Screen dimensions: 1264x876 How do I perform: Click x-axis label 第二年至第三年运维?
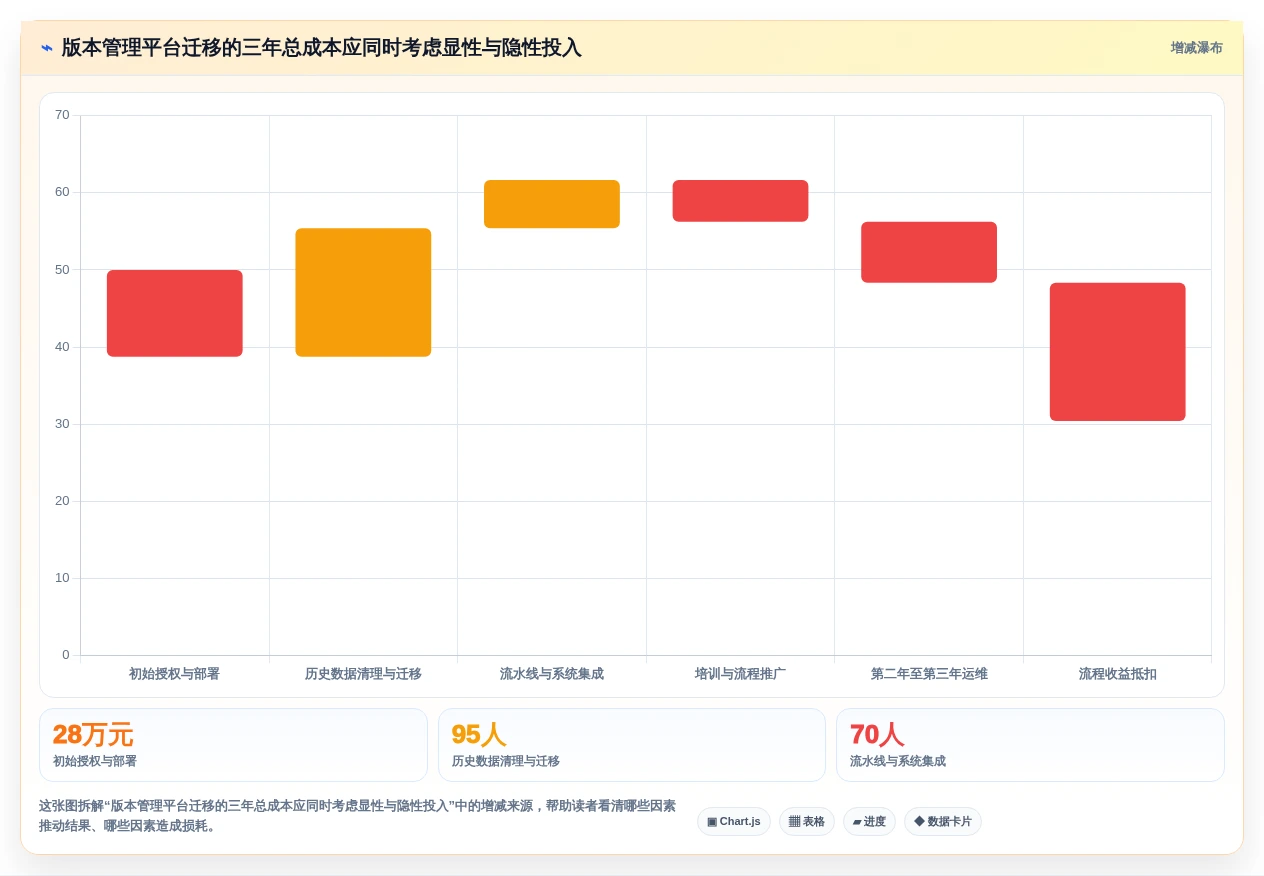[929, 674]
